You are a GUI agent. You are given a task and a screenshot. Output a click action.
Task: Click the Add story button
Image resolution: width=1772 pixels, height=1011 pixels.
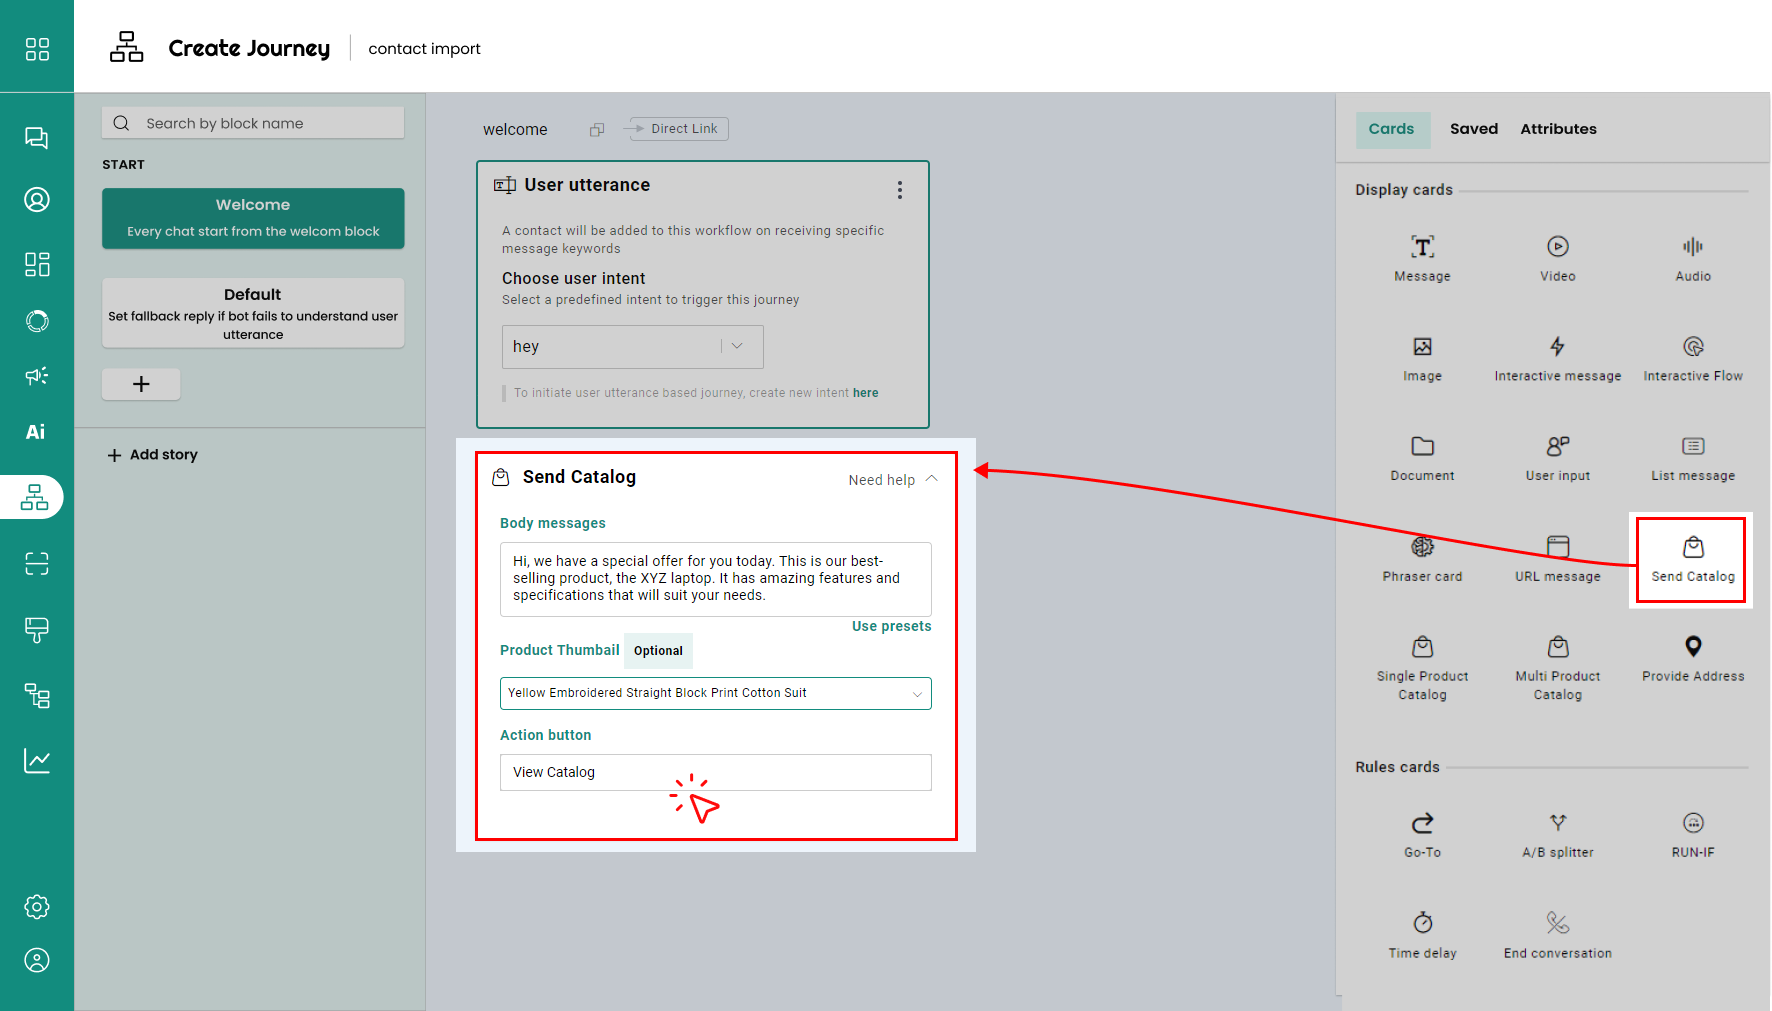[x=153, y=455]
